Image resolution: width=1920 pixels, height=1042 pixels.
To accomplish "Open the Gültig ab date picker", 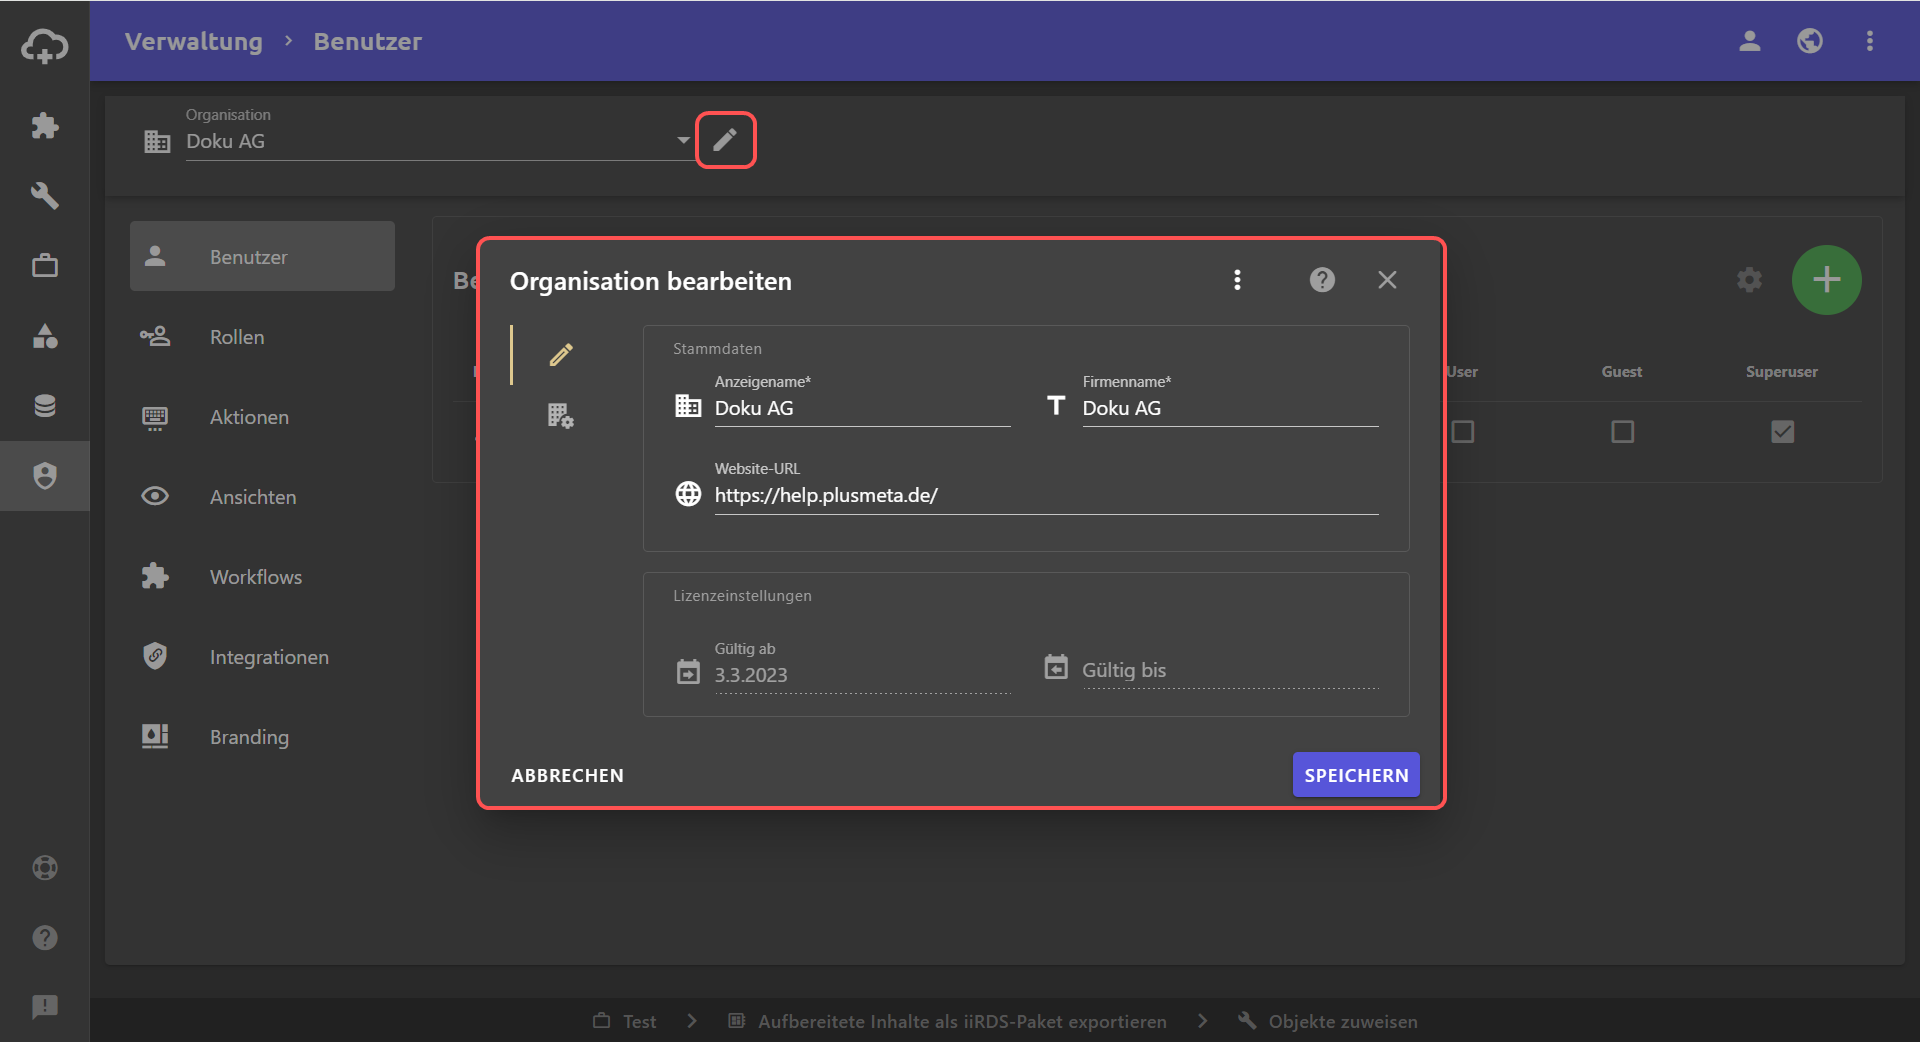I will coord(688,672).
